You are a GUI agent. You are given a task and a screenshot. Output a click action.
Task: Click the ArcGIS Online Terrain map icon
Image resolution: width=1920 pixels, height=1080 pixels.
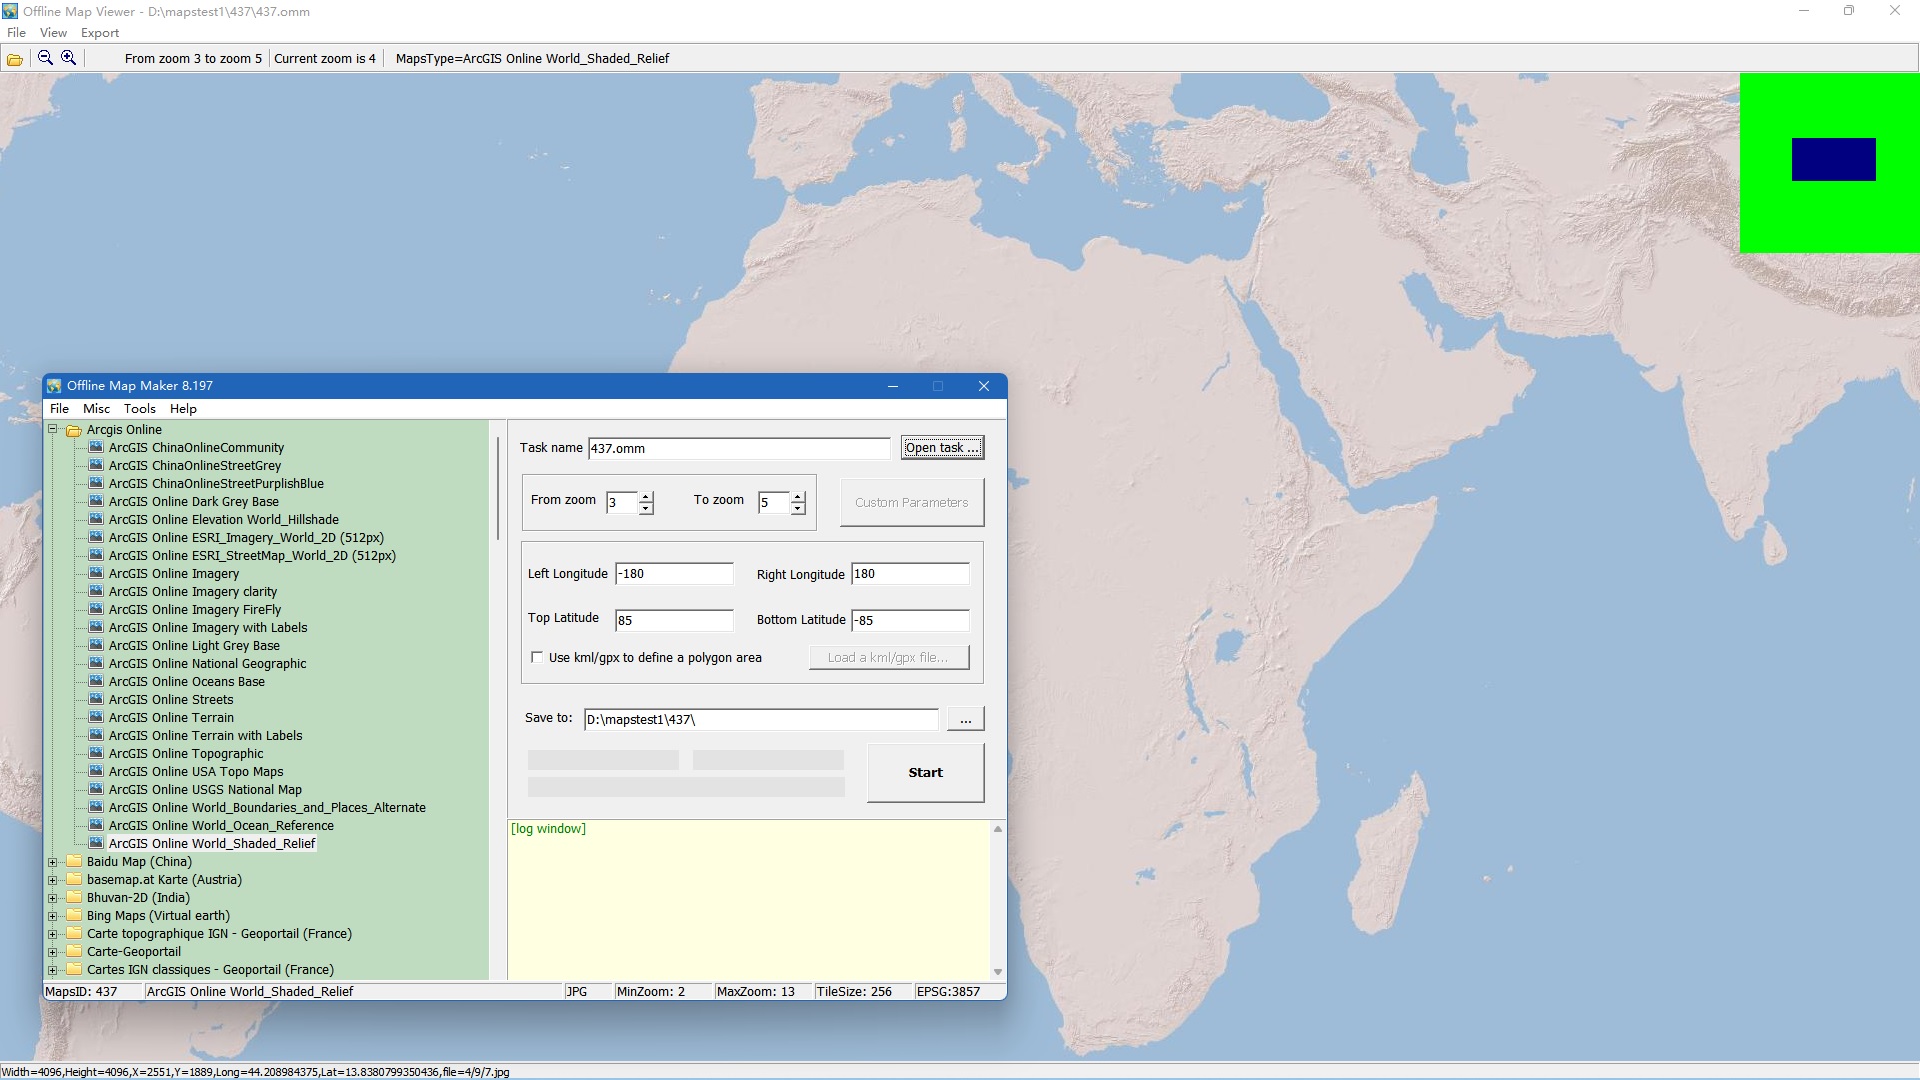pos(96,717)
